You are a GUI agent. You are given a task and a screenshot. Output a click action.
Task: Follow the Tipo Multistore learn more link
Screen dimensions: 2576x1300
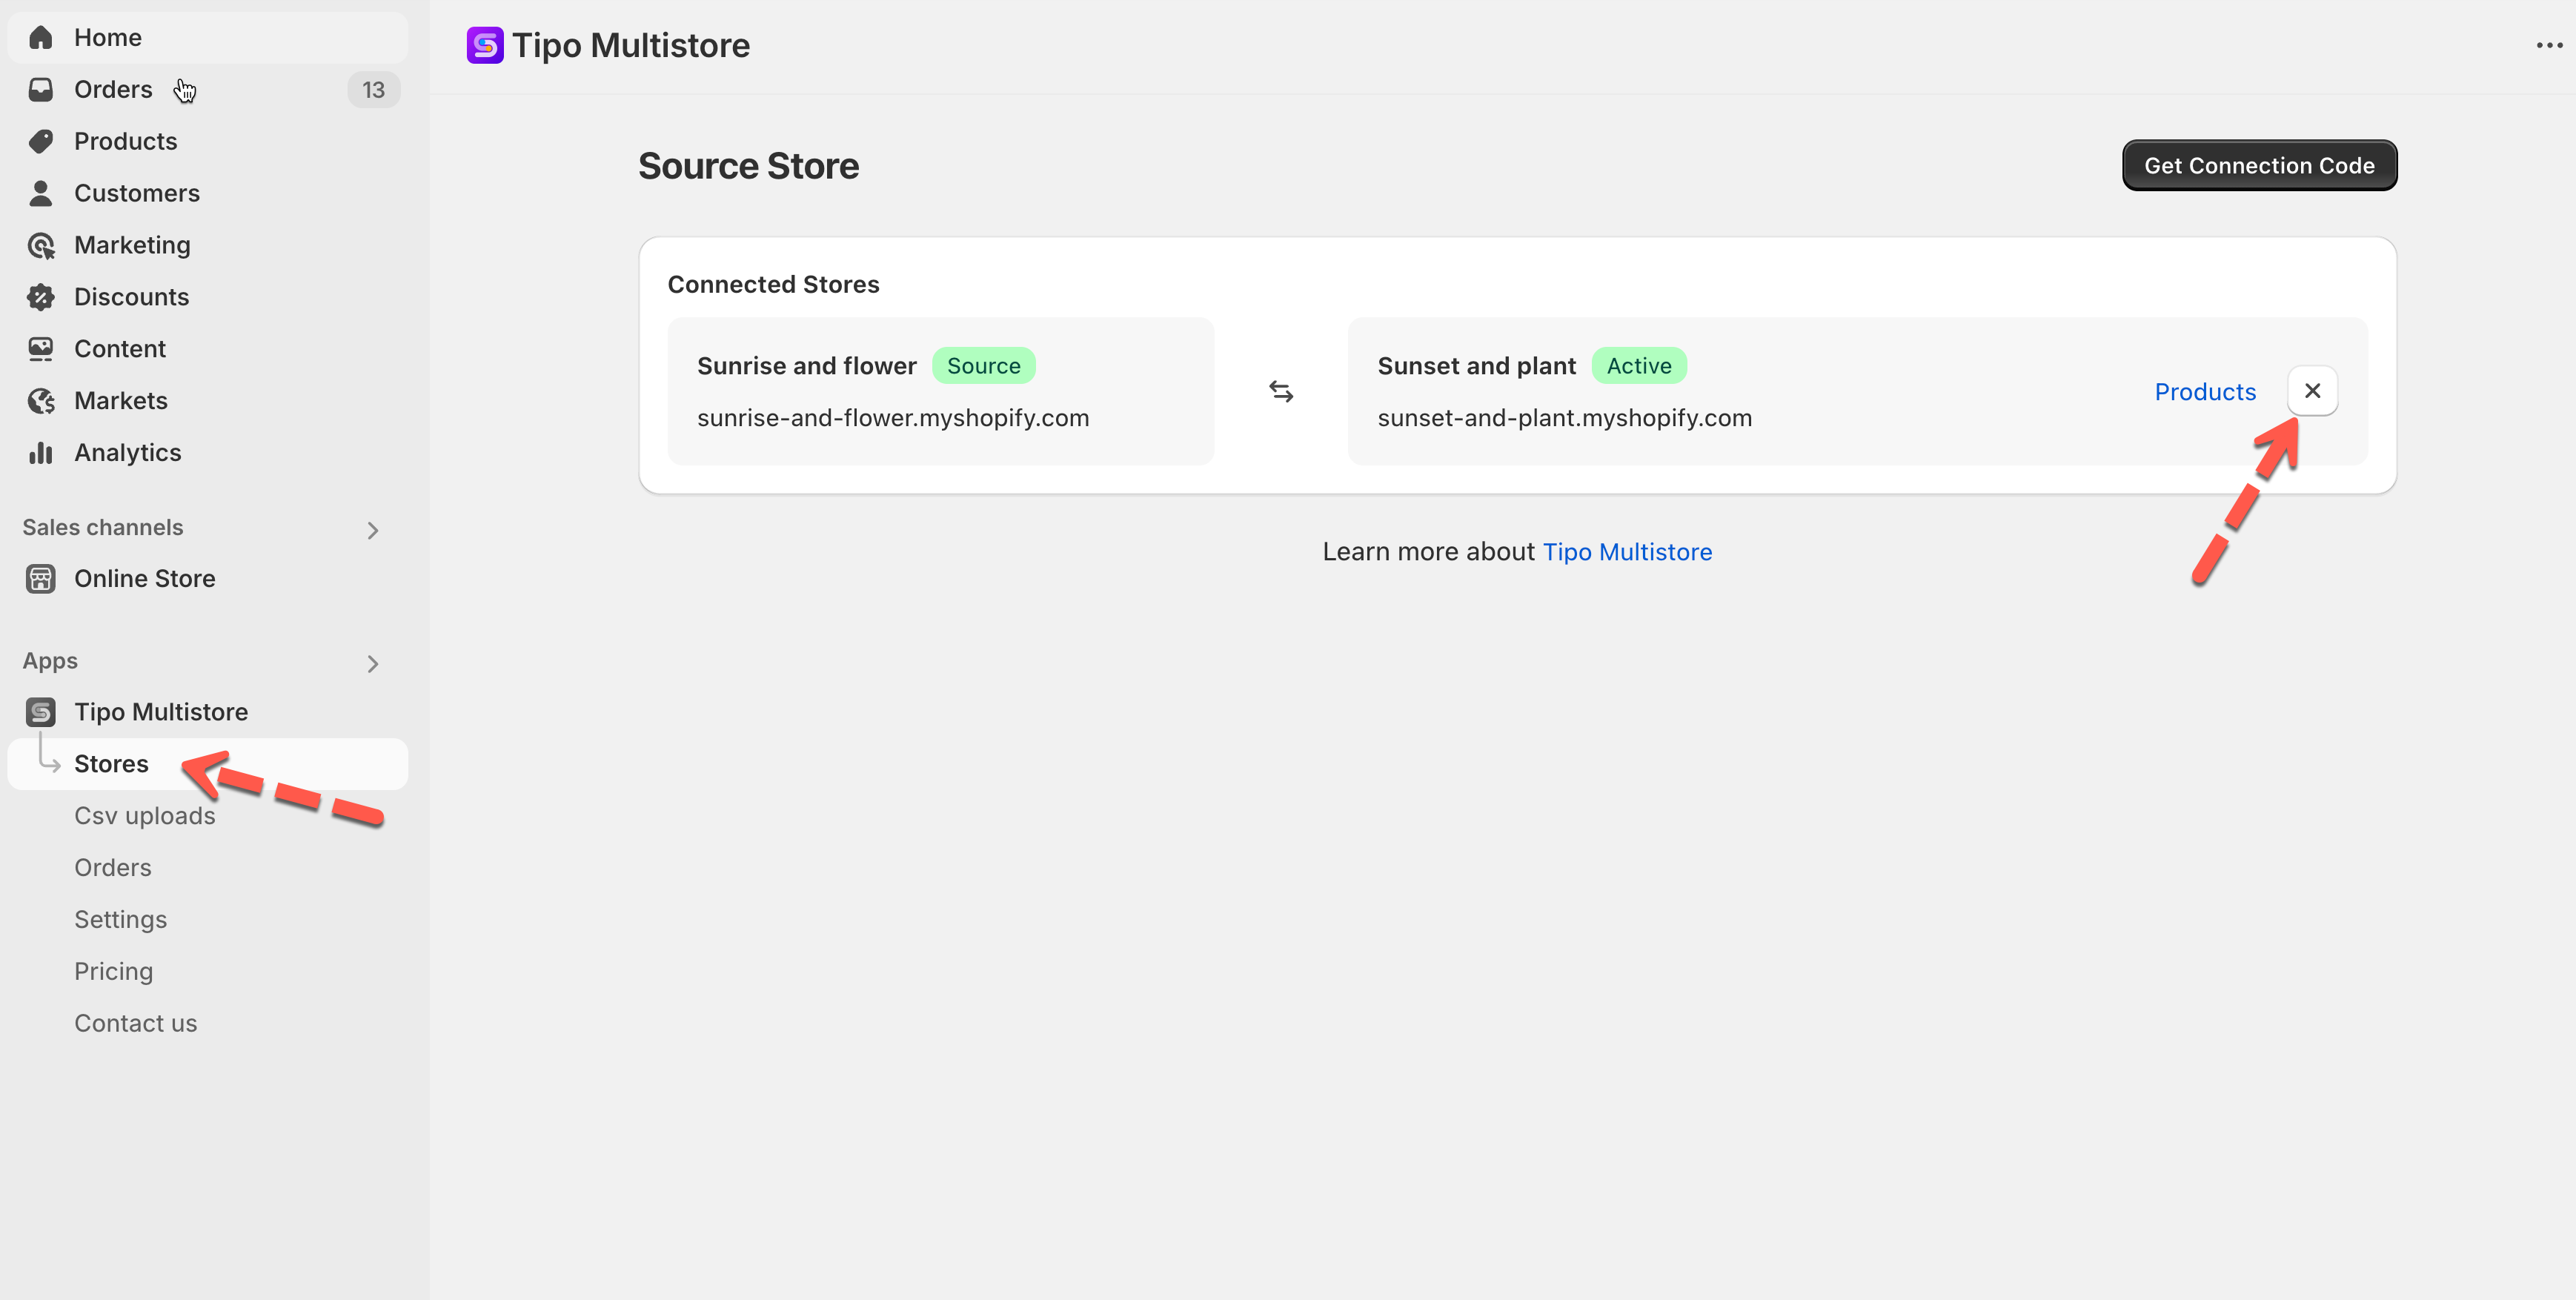click(x=1627, y=552)
